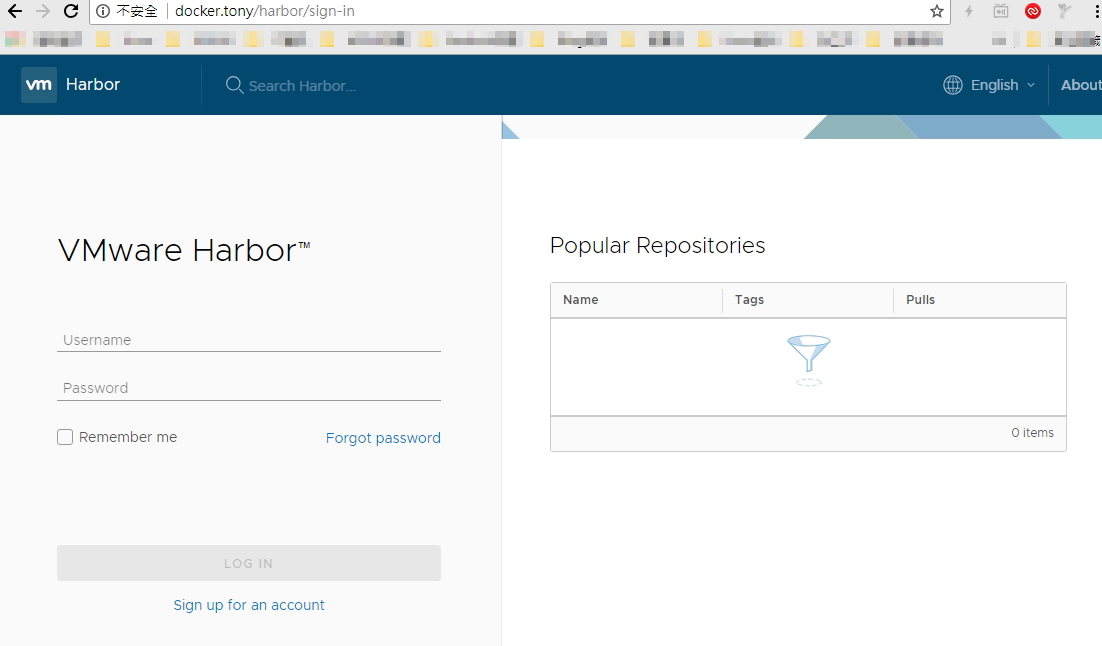Click the Popular Repositories heading
The height and width of the screenshot is (646, 1102).
point(657,245)
